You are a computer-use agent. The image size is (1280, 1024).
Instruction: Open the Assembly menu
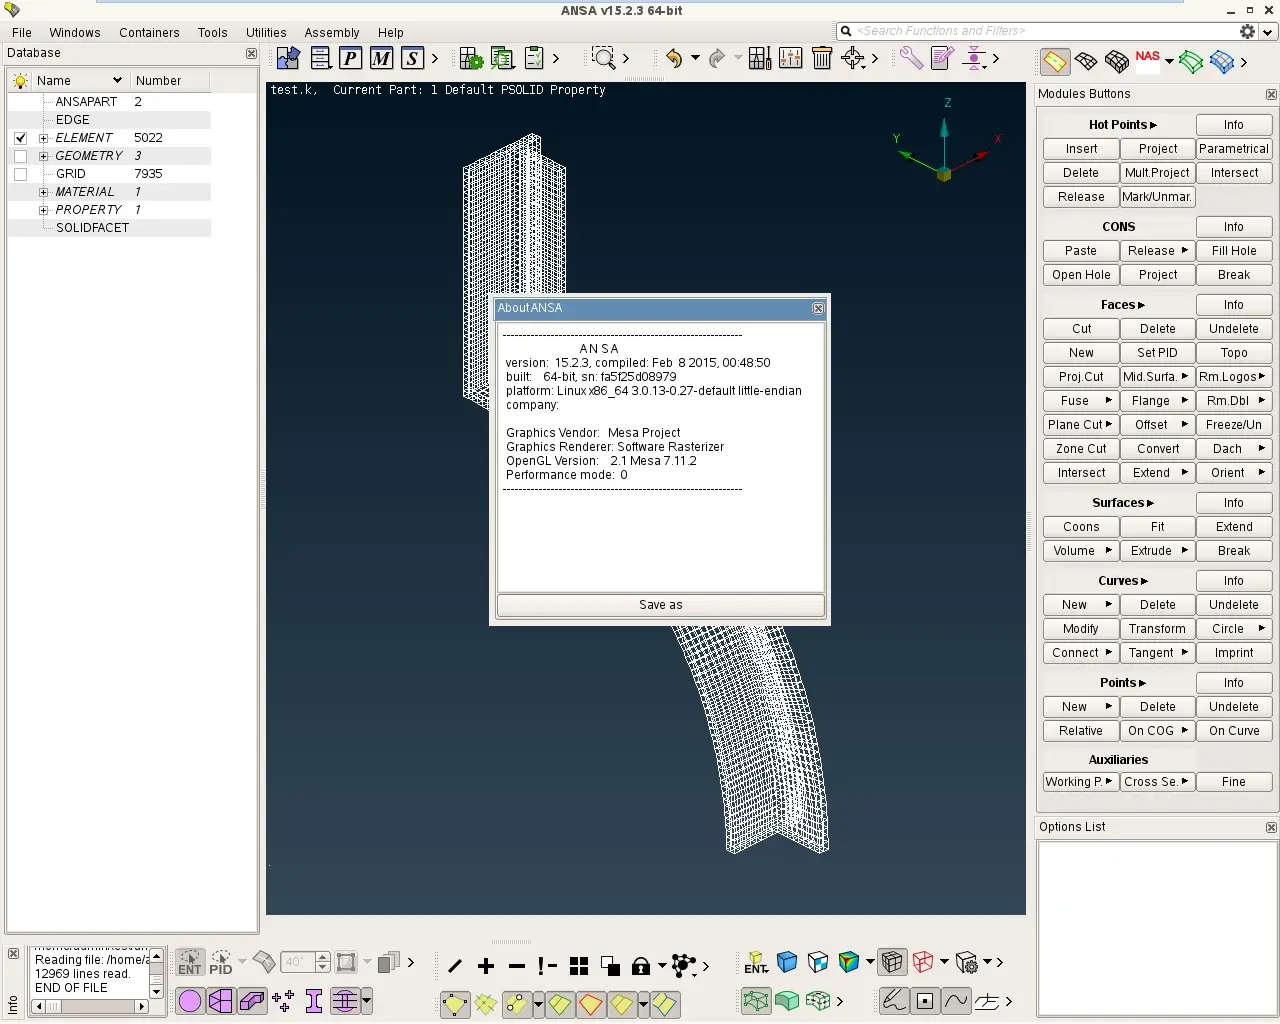coord(332,33)
